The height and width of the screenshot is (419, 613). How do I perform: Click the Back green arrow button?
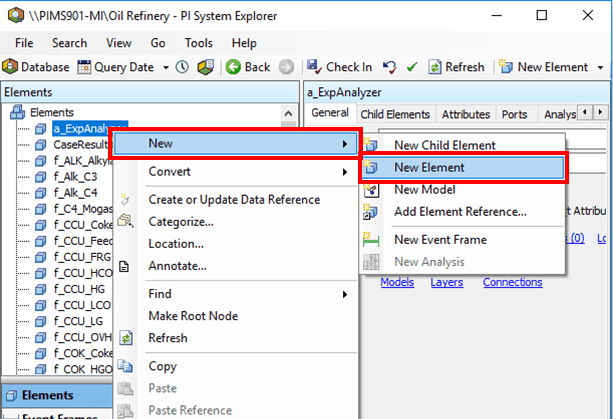pyautogui.click(x=233, y=67)
